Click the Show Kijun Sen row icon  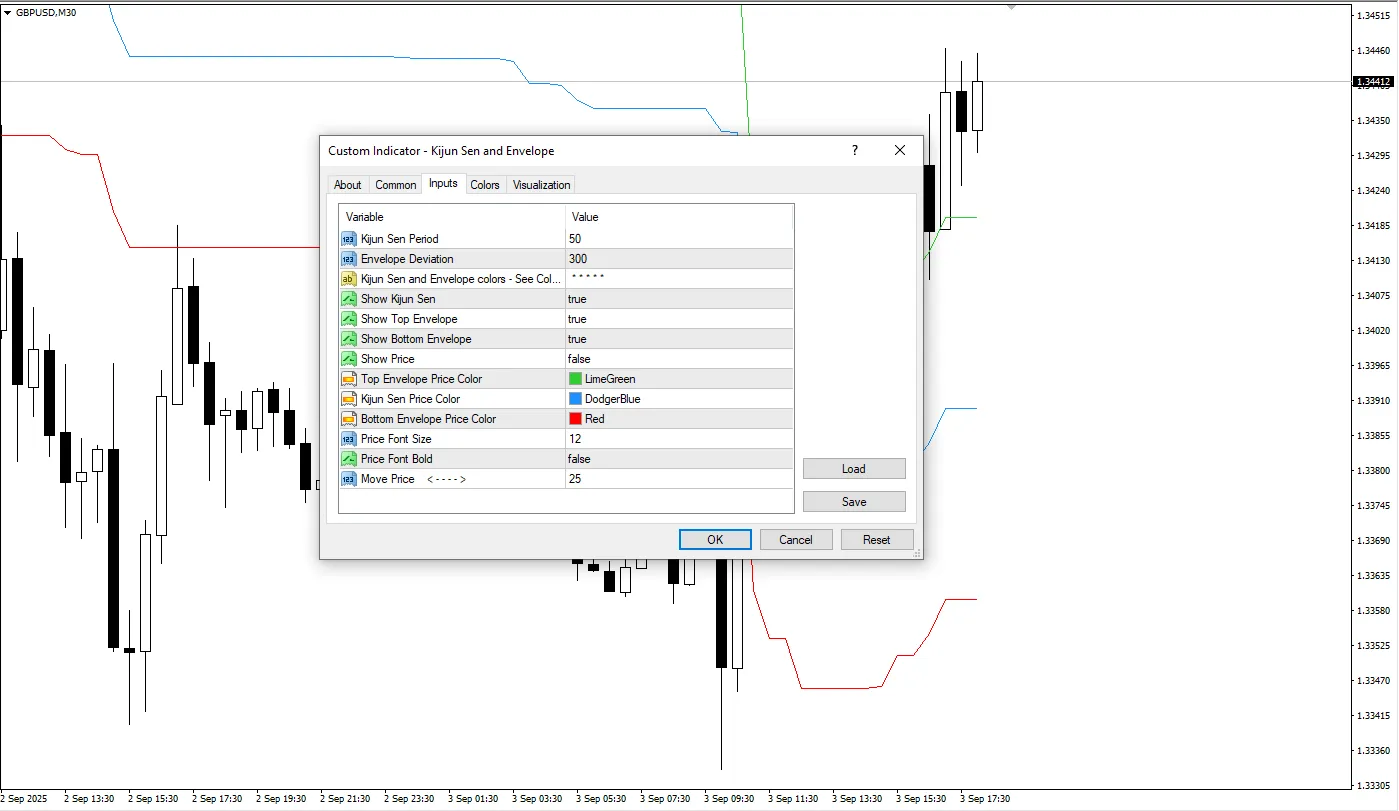pyautogui.click(x=348, y=299)
